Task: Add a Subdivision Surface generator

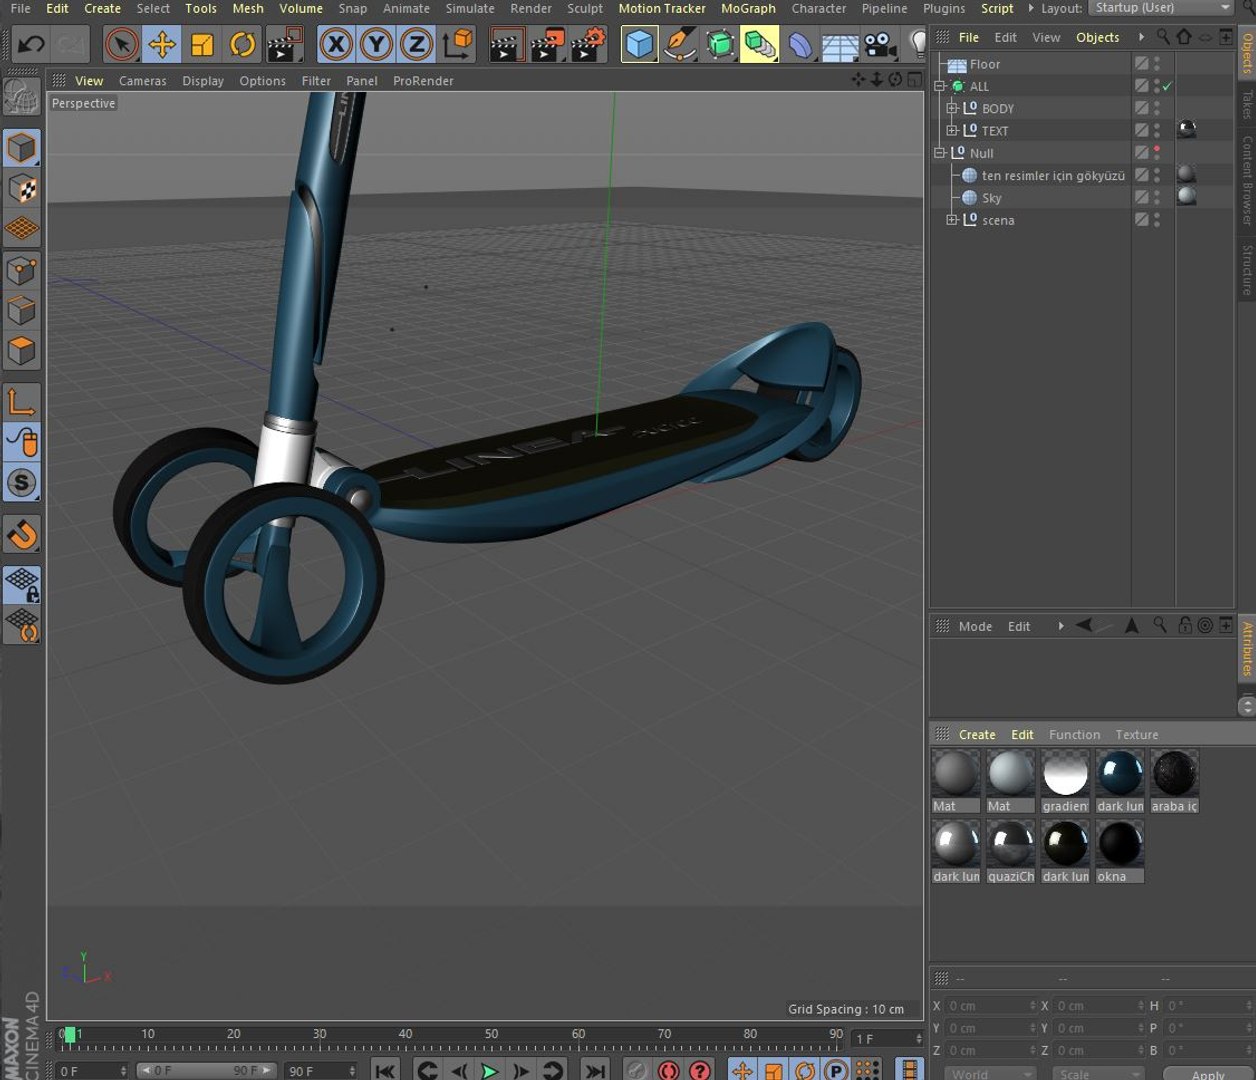Action: click(720, 44)
